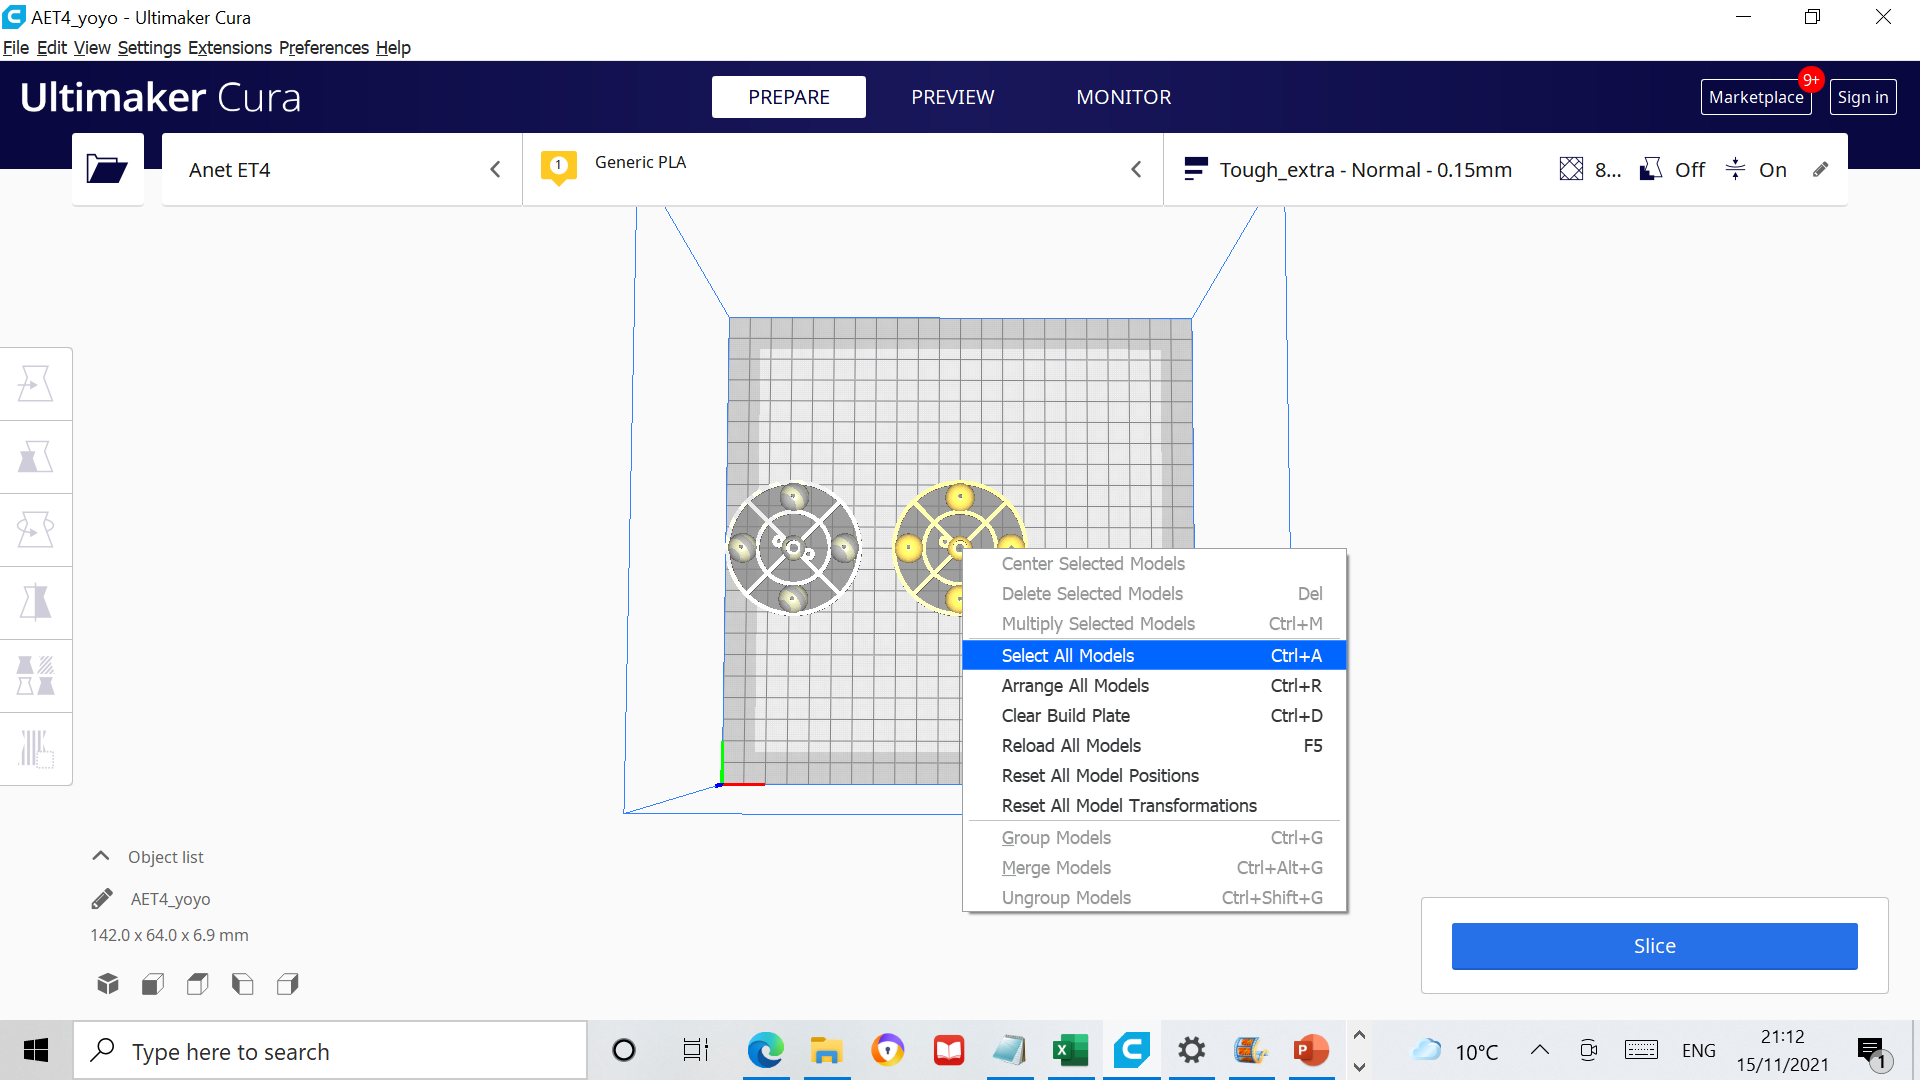Select the Rotate tool in left toolbar

[36, 530]
